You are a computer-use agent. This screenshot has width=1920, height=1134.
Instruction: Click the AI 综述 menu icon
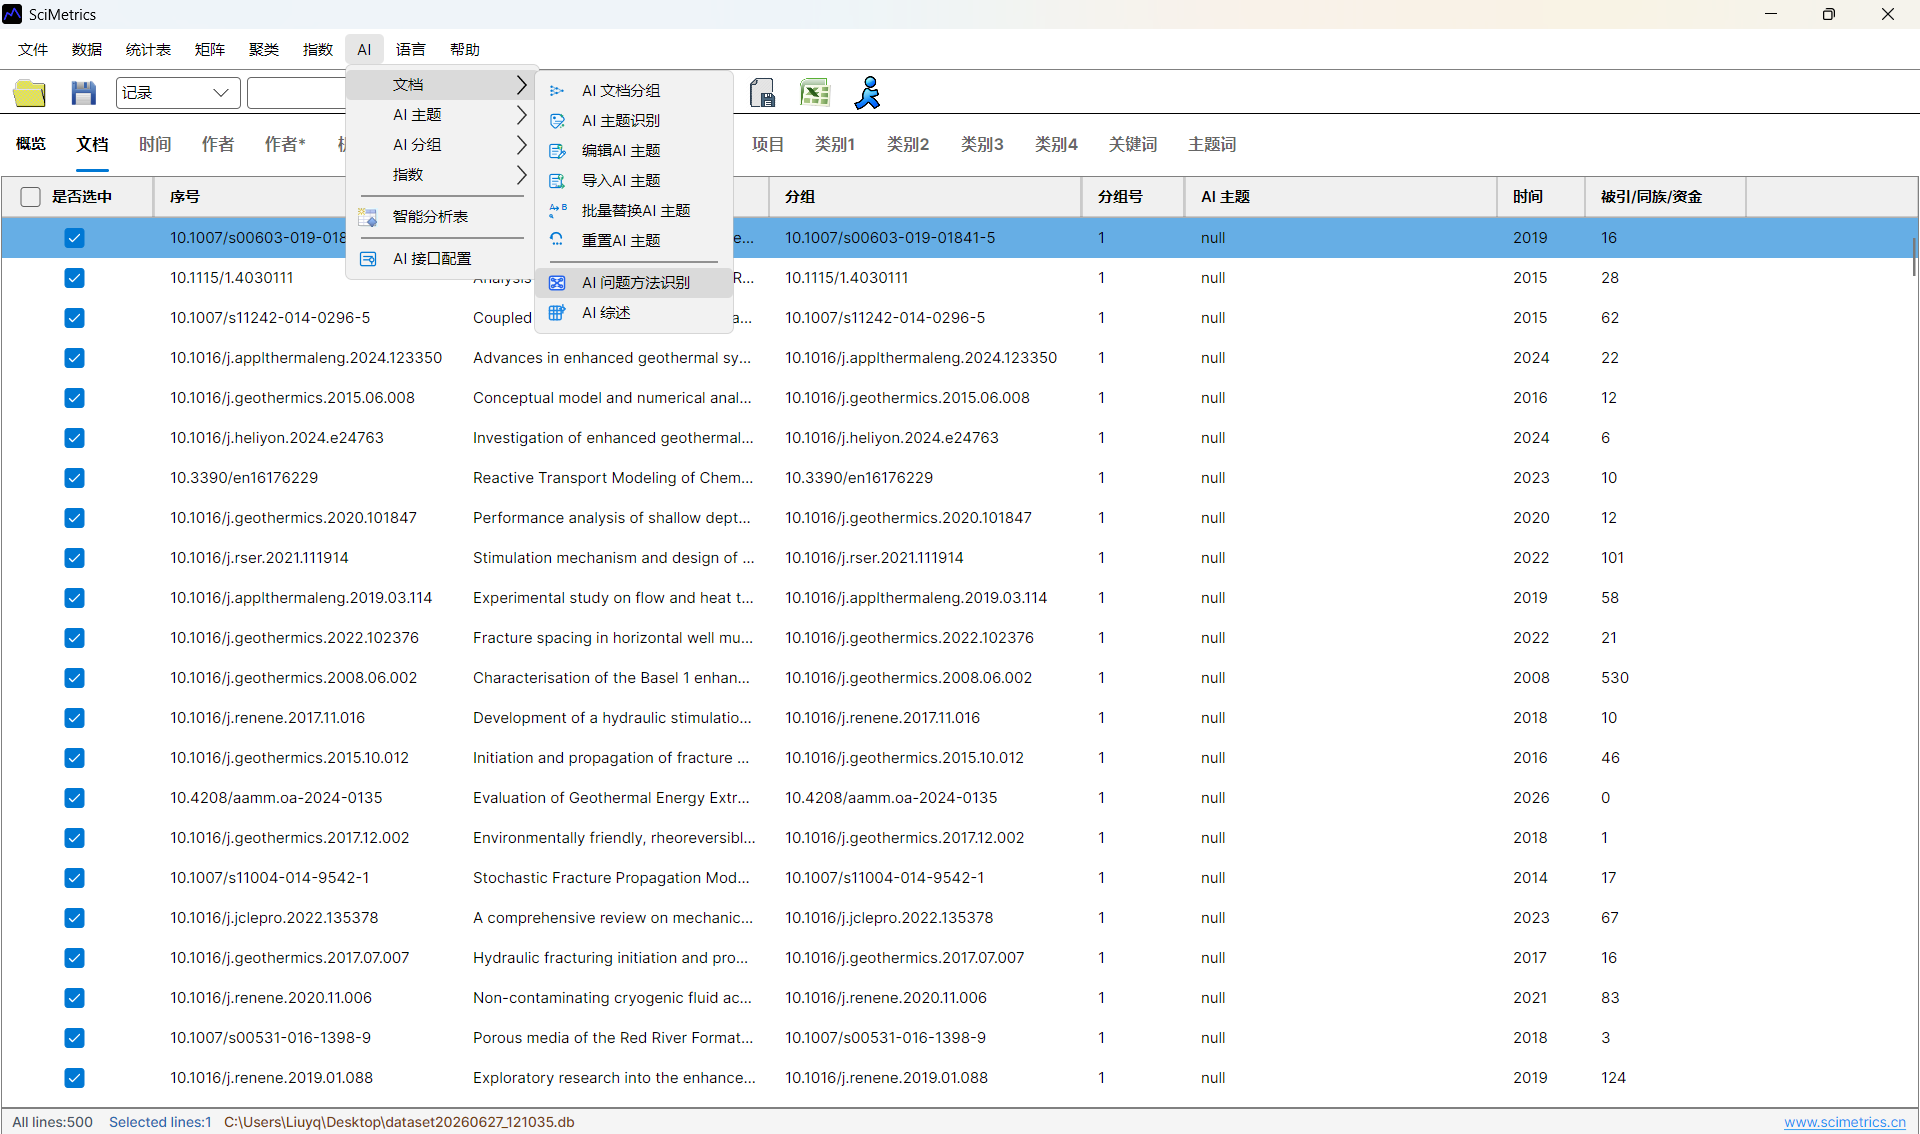tap(558, 313)
